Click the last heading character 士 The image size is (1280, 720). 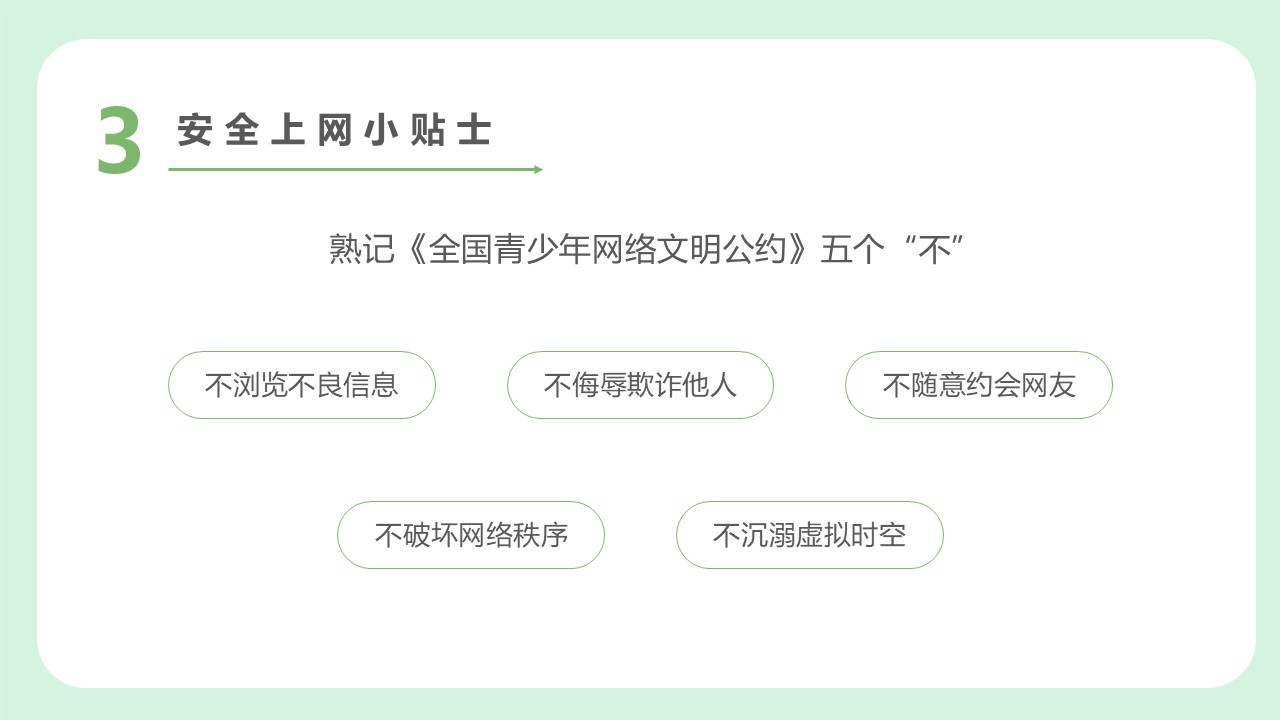(474, 130)
